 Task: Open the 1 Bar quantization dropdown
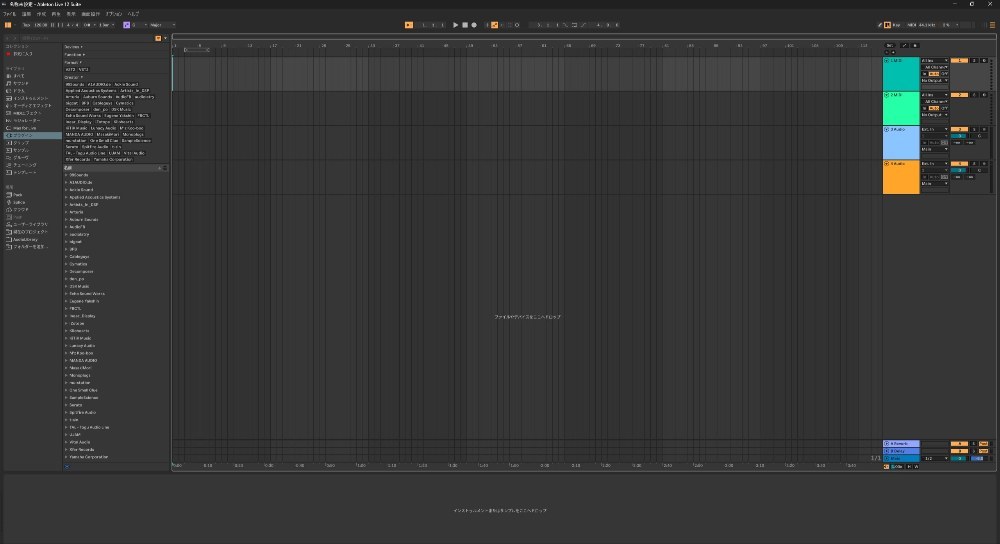[107, 25]
